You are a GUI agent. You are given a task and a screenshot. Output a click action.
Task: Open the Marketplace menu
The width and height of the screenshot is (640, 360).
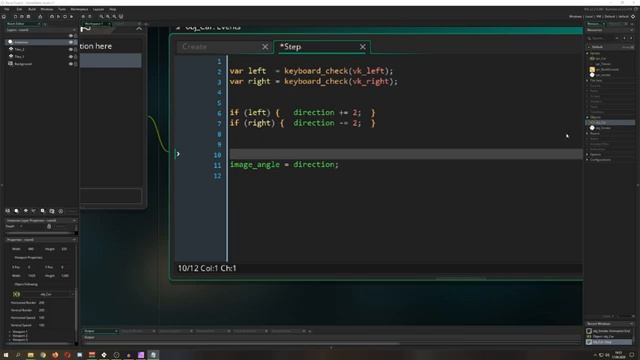point(79,9)
